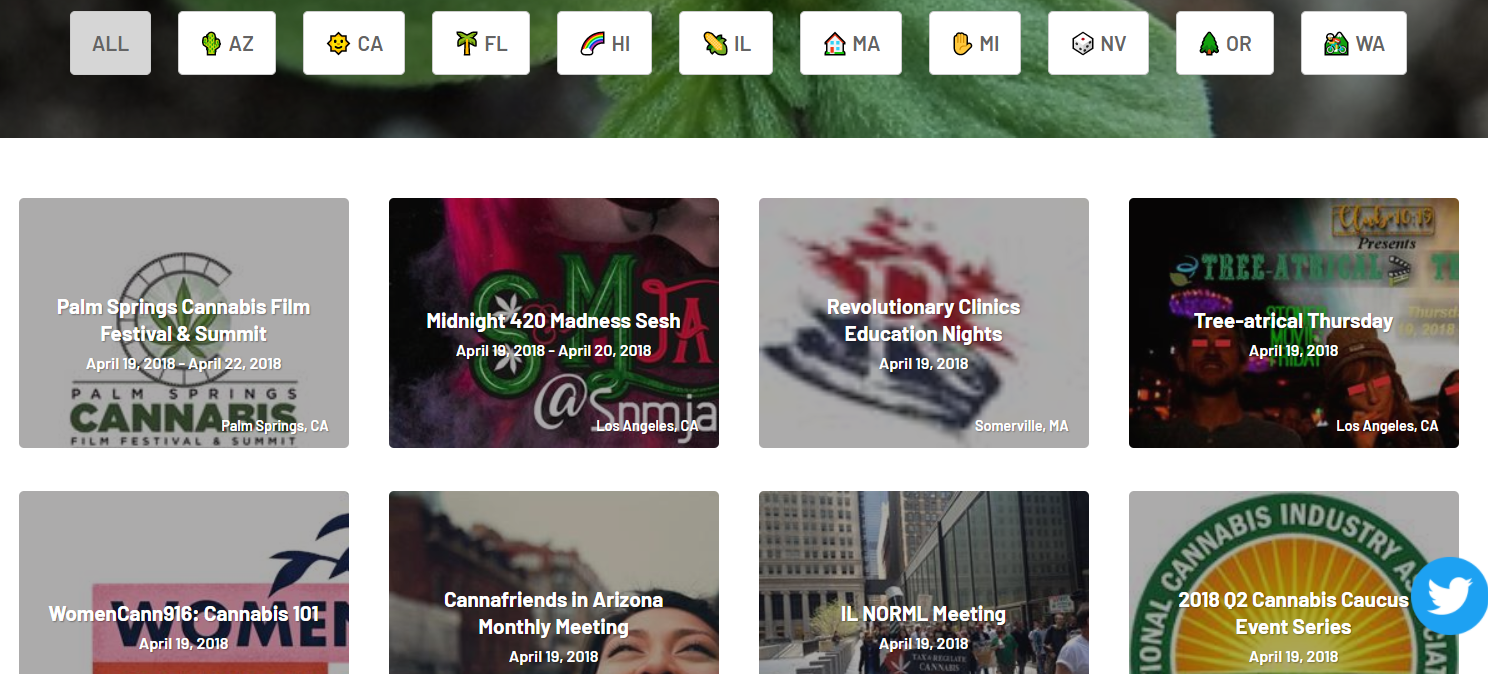
Task: Open the Tree-atrical Thursday event card
Action: [x=1294, y=323]
